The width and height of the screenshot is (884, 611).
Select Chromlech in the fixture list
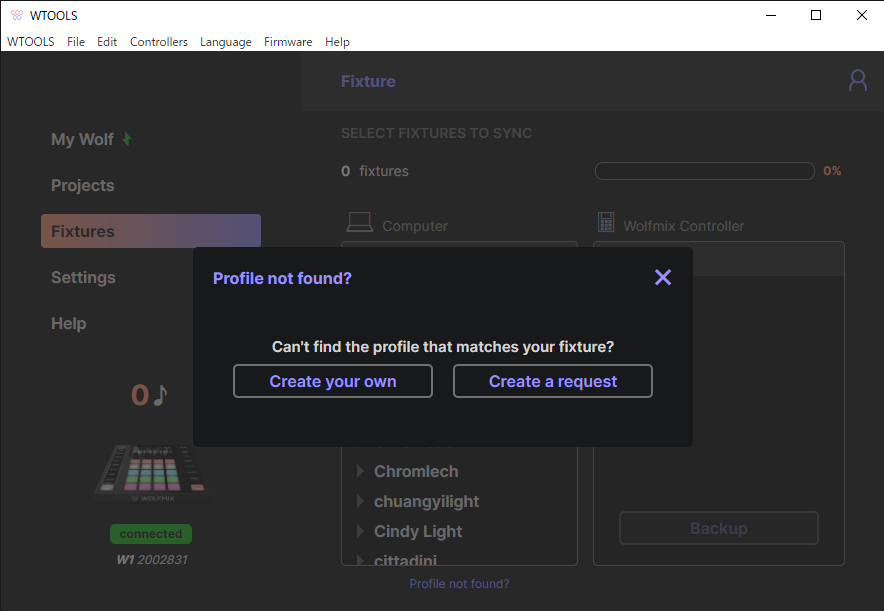[x=416, y=471]
